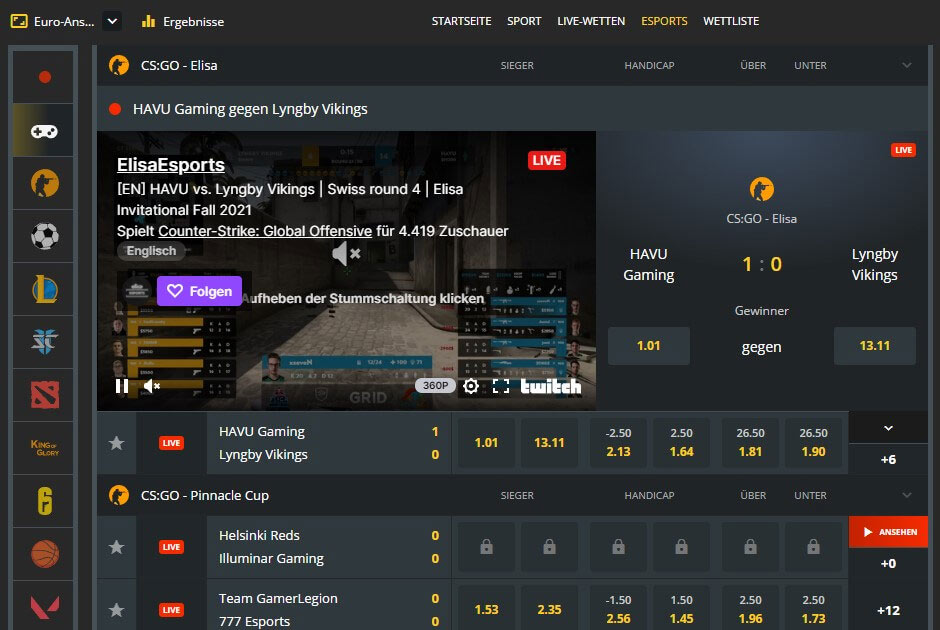Select the StarCraft sidebar icon
The image size is (940, 630).
pos(44,342)
